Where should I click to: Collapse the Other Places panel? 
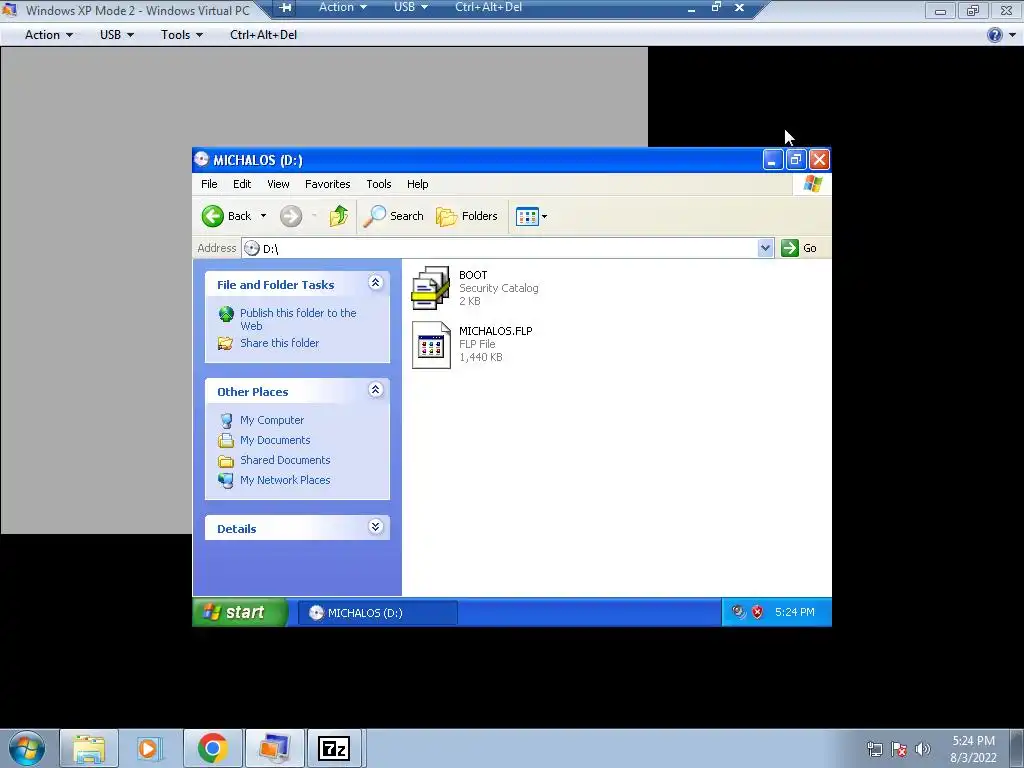tap(376, 390)
